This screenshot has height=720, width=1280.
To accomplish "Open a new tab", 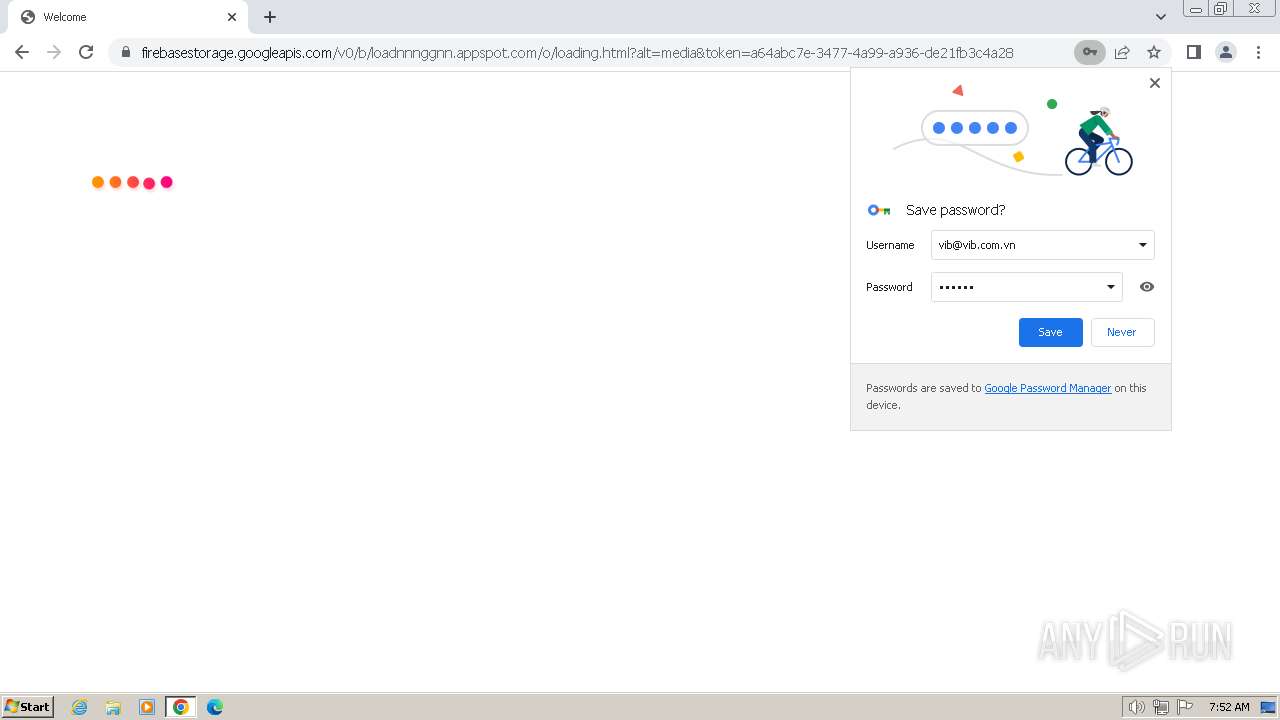I will (270, 17).
